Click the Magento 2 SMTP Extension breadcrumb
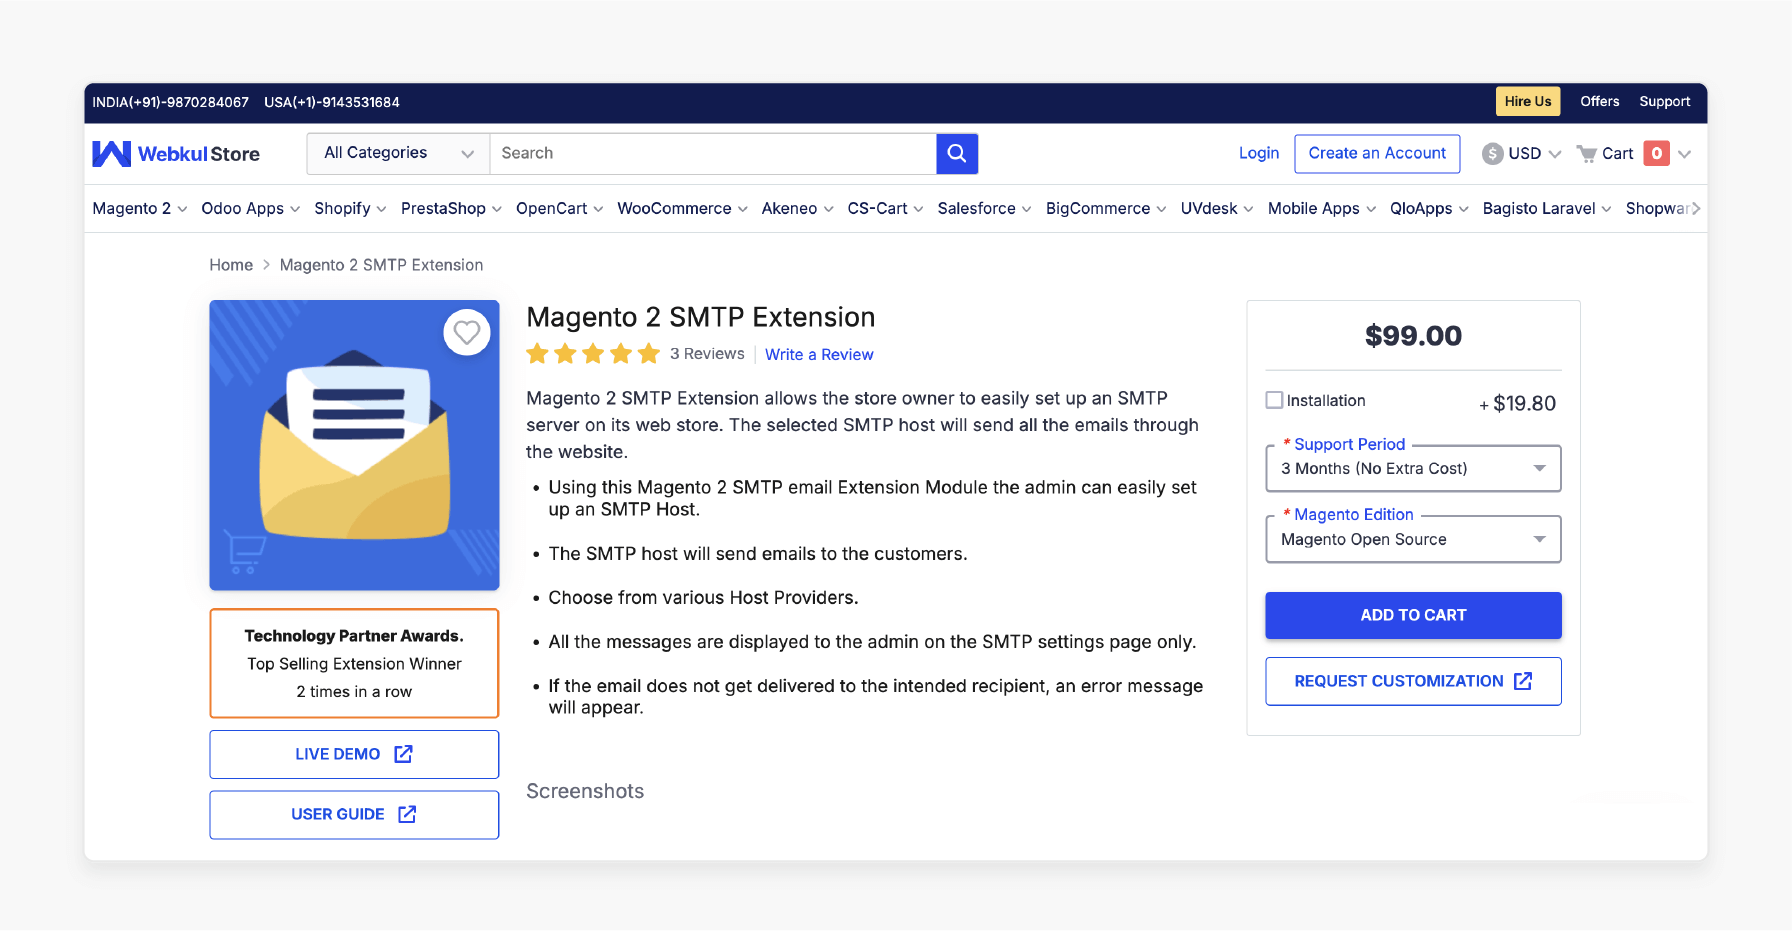The width and height of the screenshot is (1792, 931). [381, 265]
